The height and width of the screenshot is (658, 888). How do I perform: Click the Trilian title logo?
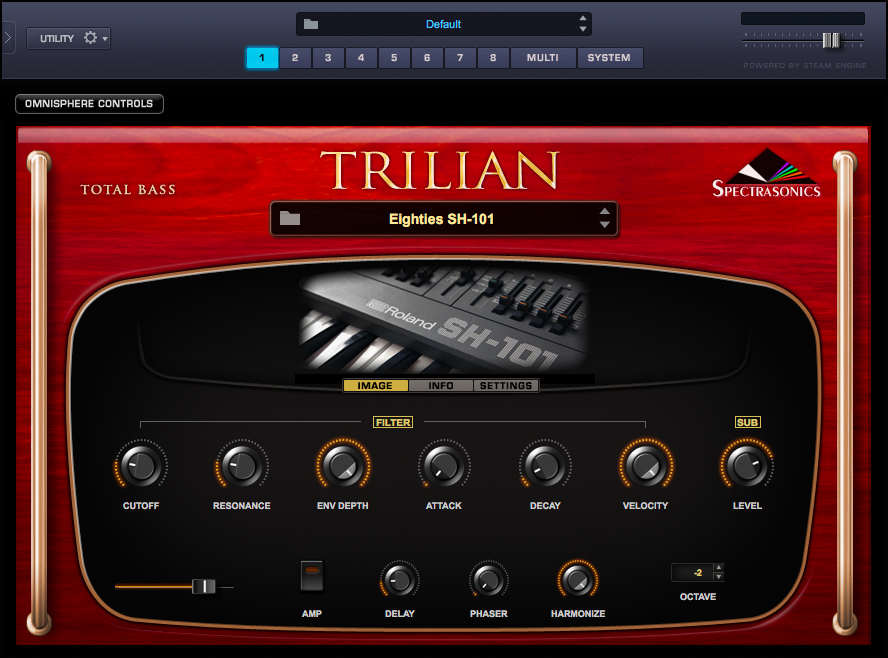click(x=440, y=170)
